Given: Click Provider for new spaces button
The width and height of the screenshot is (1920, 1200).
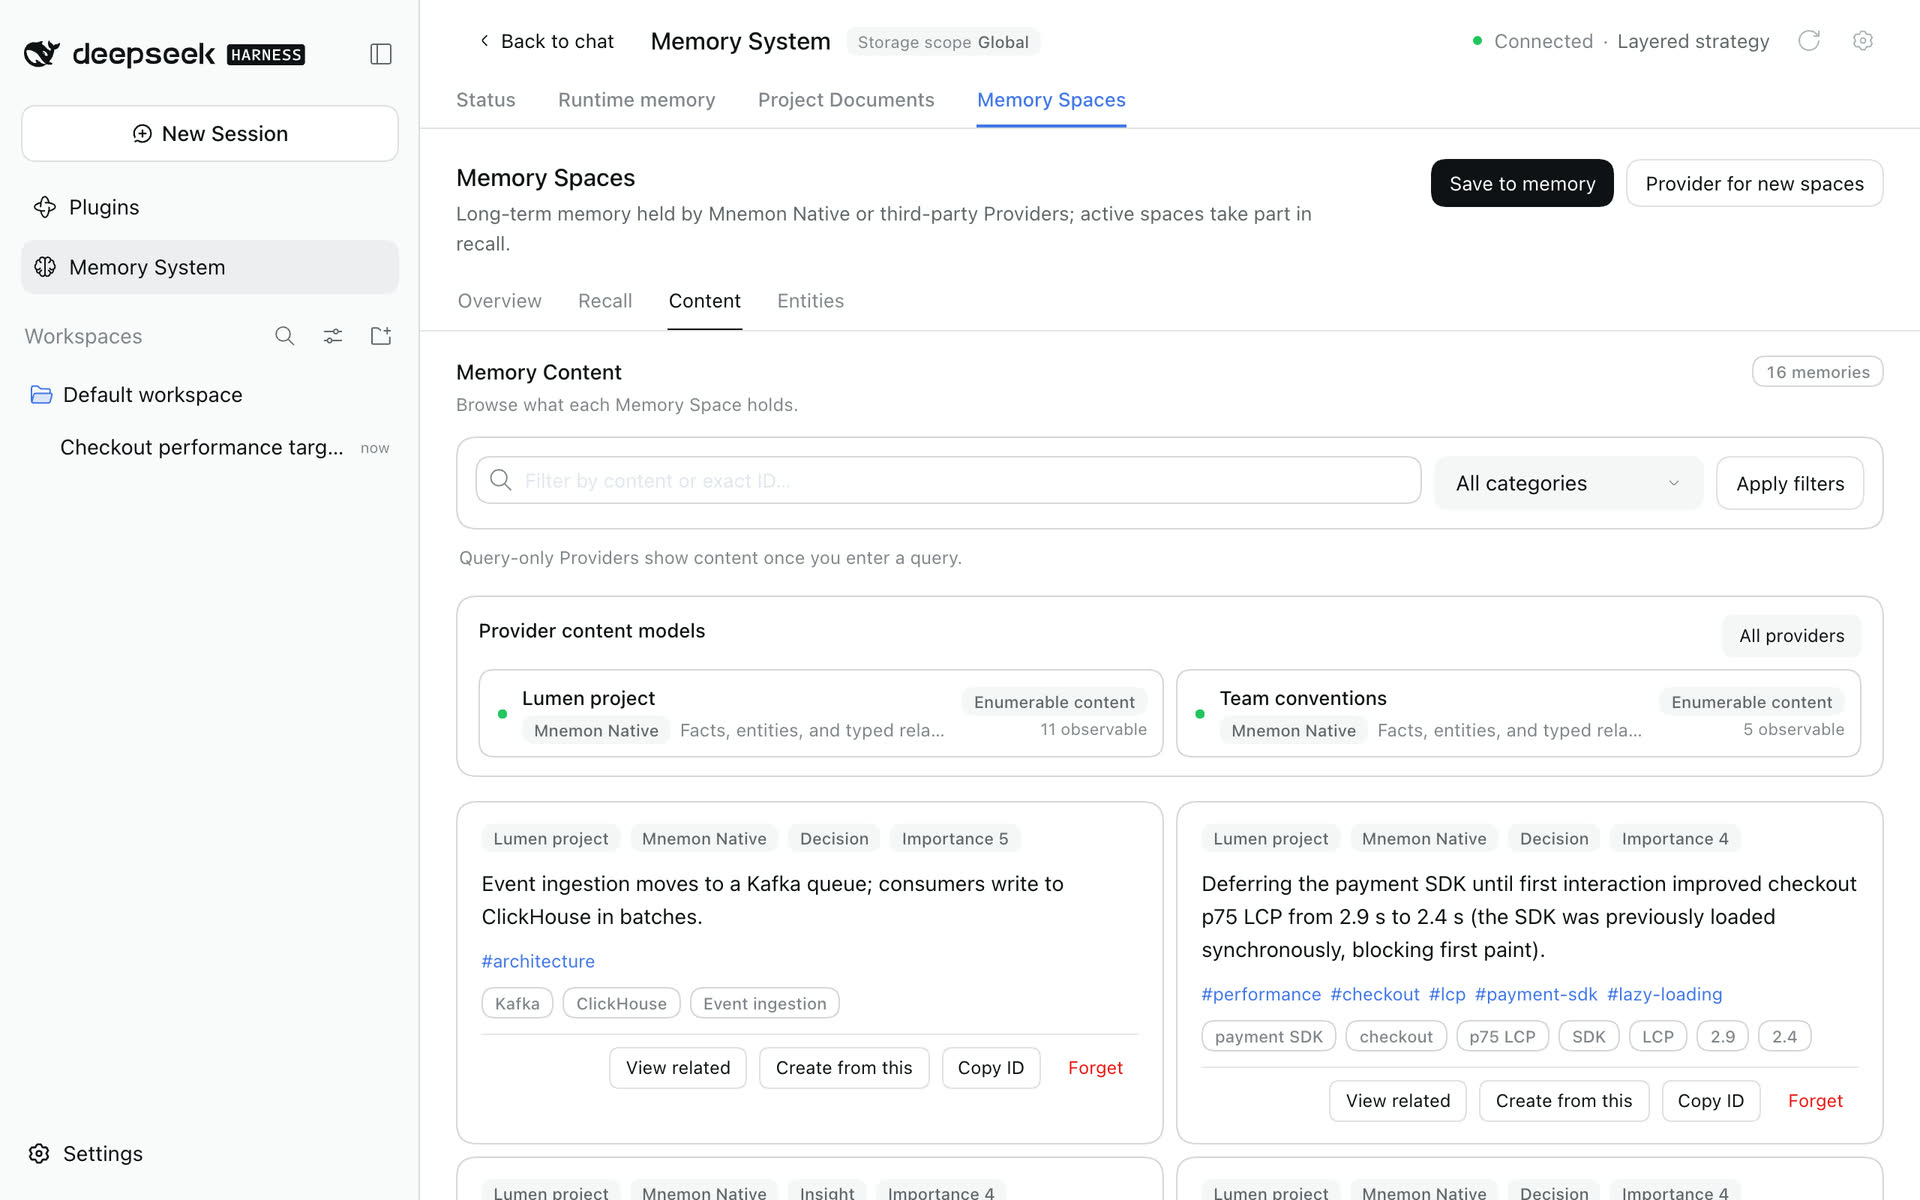Looking at the screenshot, I should [1755, 184].
